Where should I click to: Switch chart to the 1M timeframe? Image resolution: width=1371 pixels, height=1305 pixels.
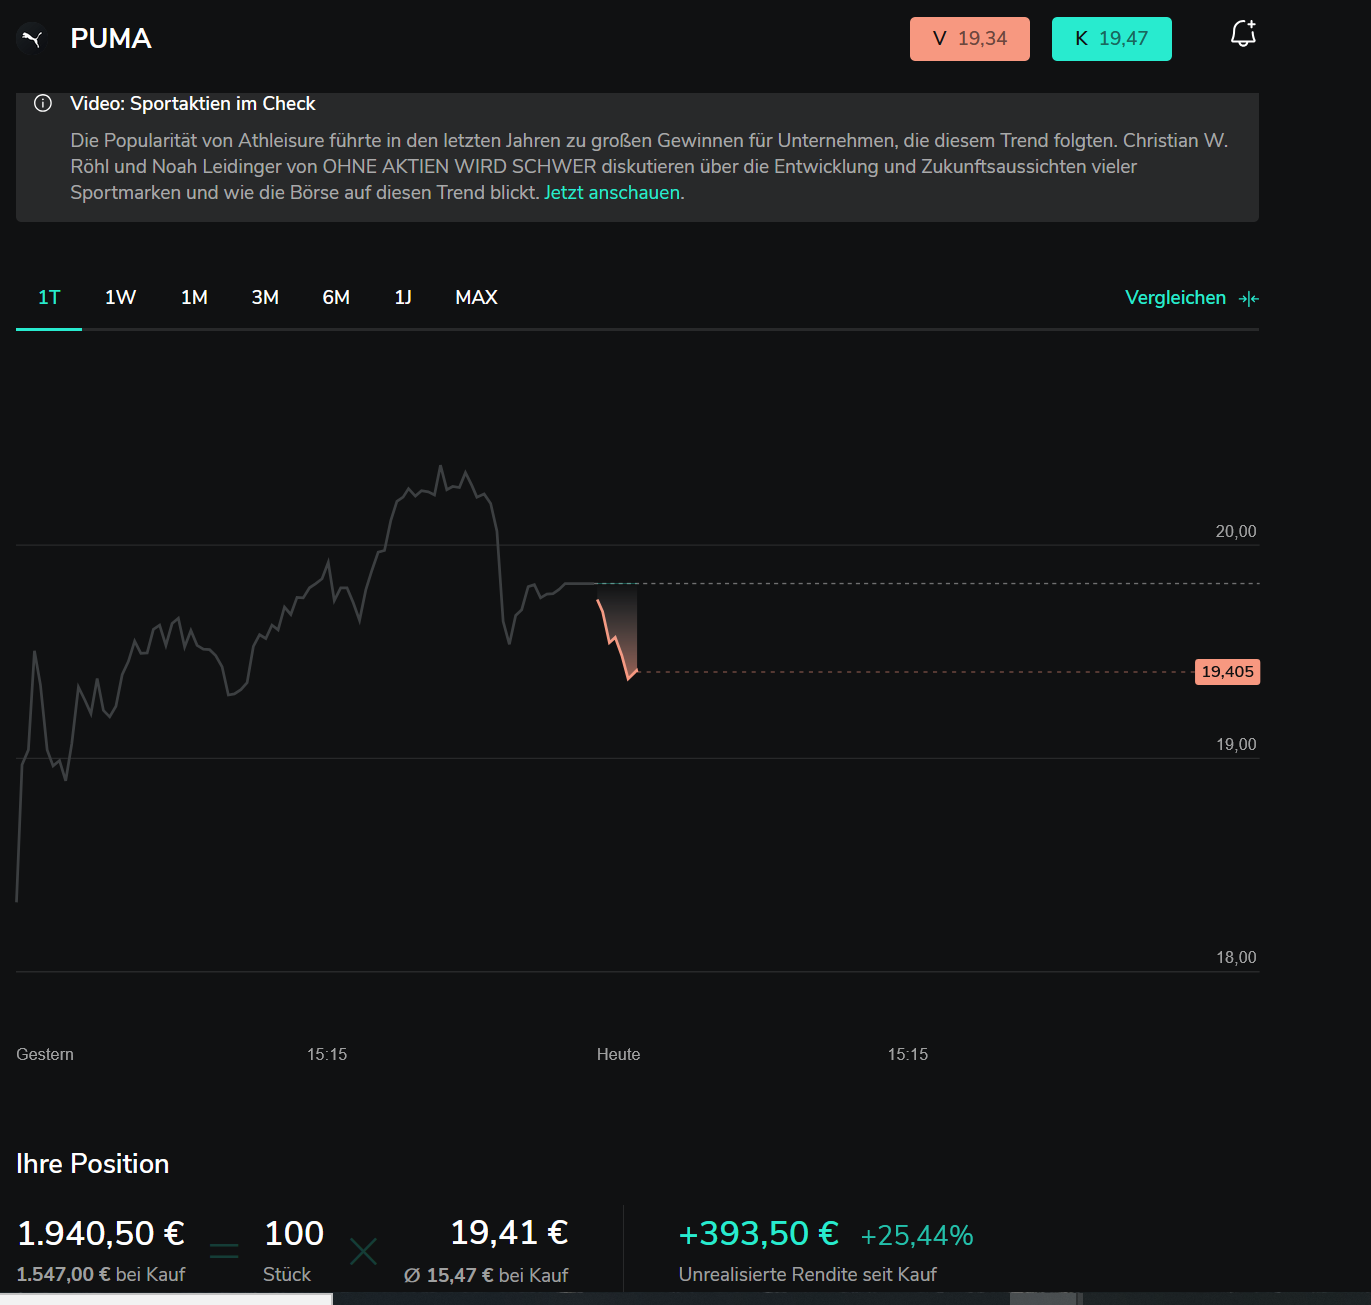(194, 298)
